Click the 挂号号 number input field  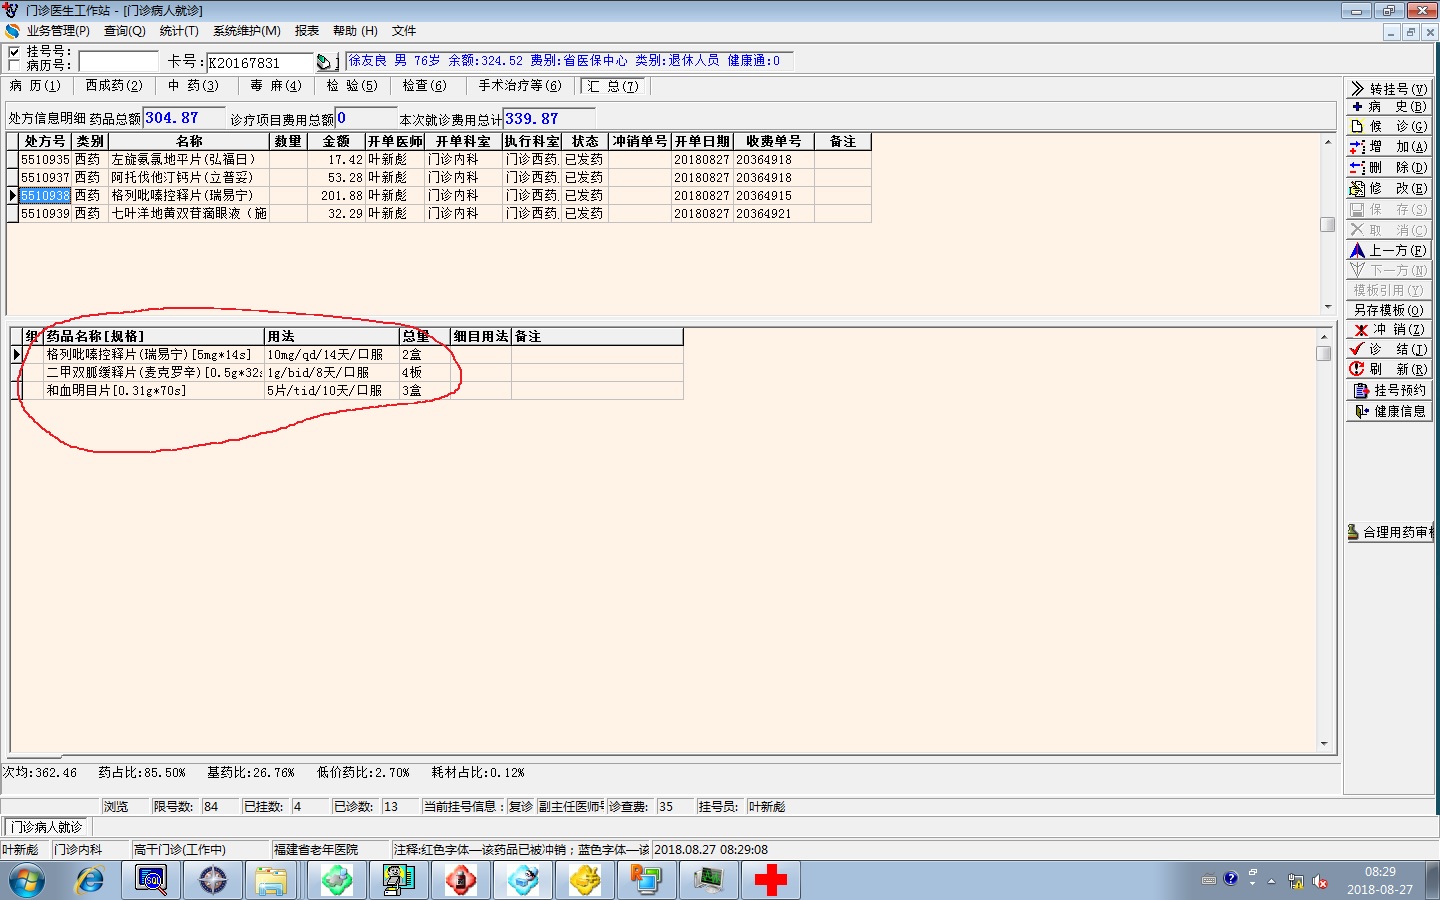pos(118,62)
